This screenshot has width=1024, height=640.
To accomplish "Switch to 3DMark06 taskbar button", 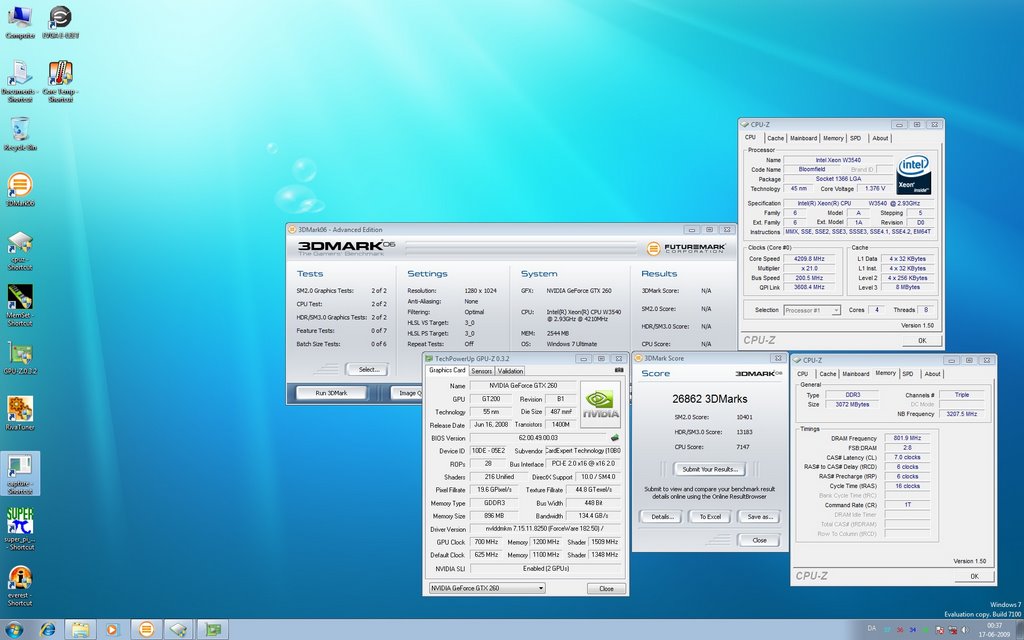I will click(x=146, y=630).
